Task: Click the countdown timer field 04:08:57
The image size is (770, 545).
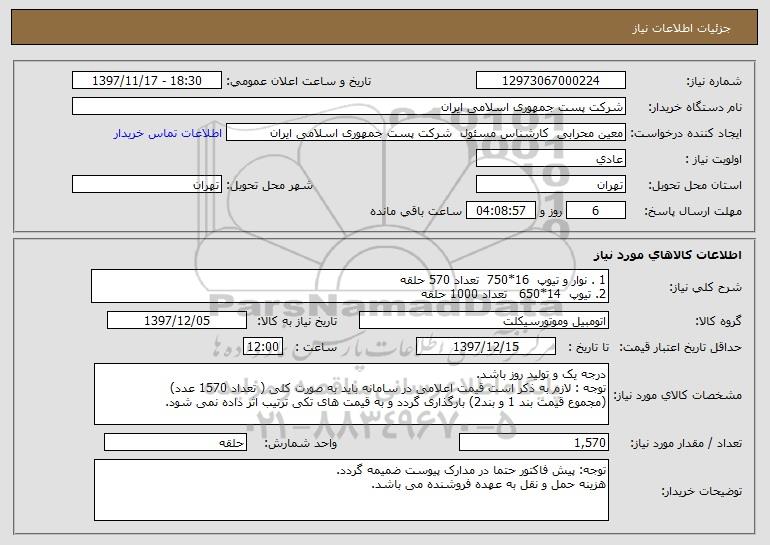Action: pos(500,211)
